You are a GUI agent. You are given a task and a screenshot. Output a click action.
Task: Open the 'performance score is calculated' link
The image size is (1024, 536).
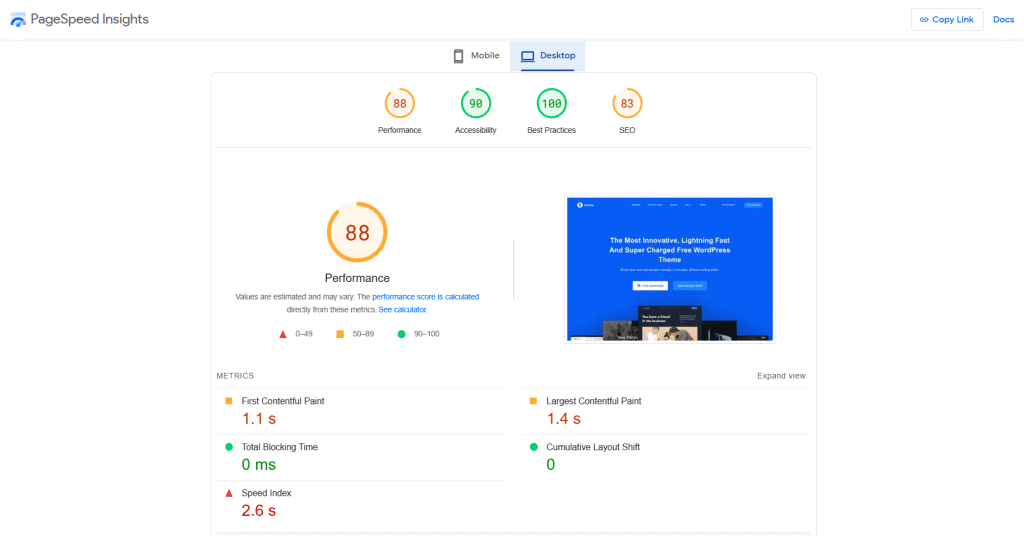[425, 297]
